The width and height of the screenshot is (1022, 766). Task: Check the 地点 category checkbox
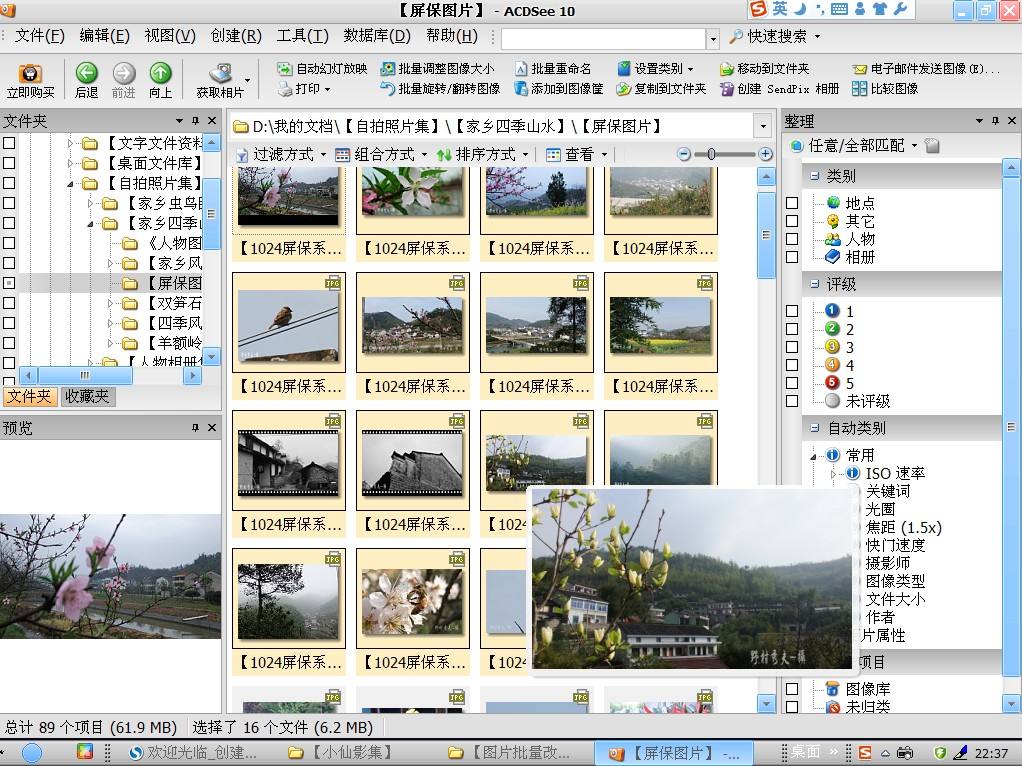tap(792, 203)
